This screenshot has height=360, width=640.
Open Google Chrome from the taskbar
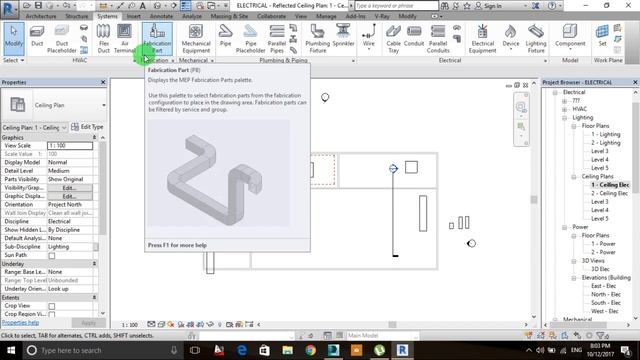pos(311,350)
